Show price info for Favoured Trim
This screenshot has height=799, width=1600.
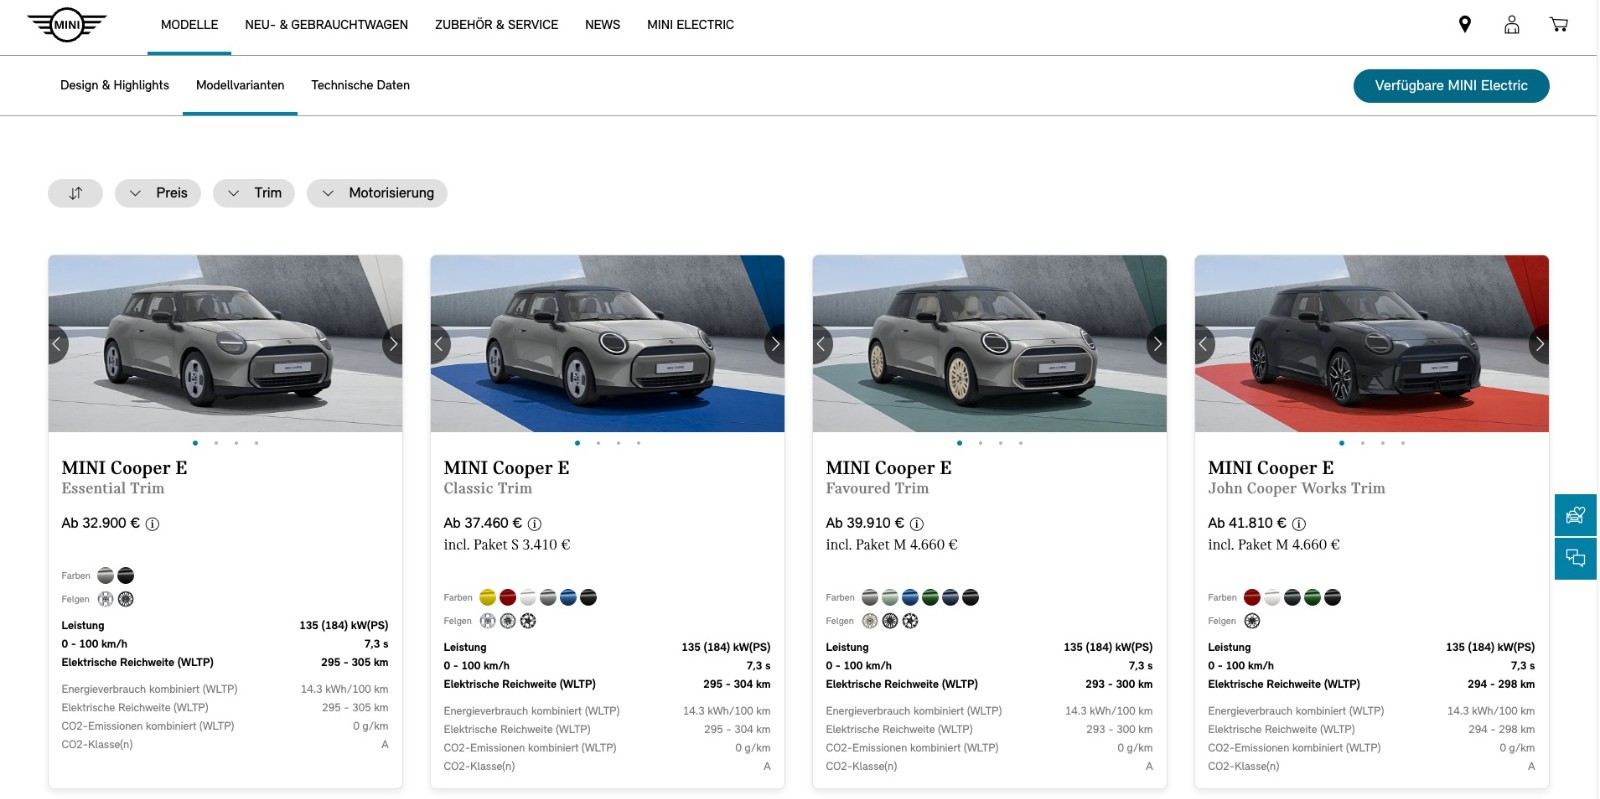(916, 524)
